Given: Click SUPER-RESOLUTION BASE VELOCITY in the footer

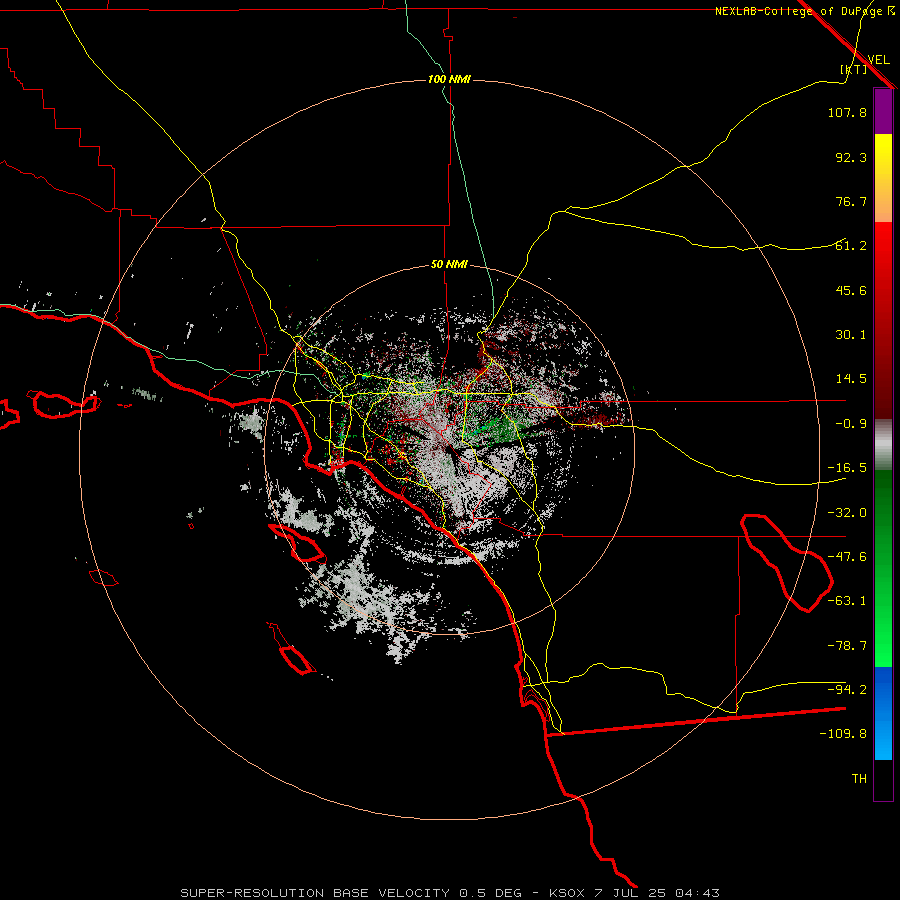Looking at the screenshot, I should pyautogui.click(x=315, y=893).
